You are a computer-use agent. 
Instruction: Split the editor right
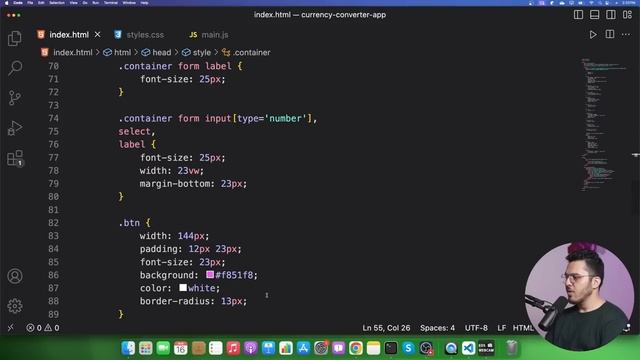pos(610,34)
